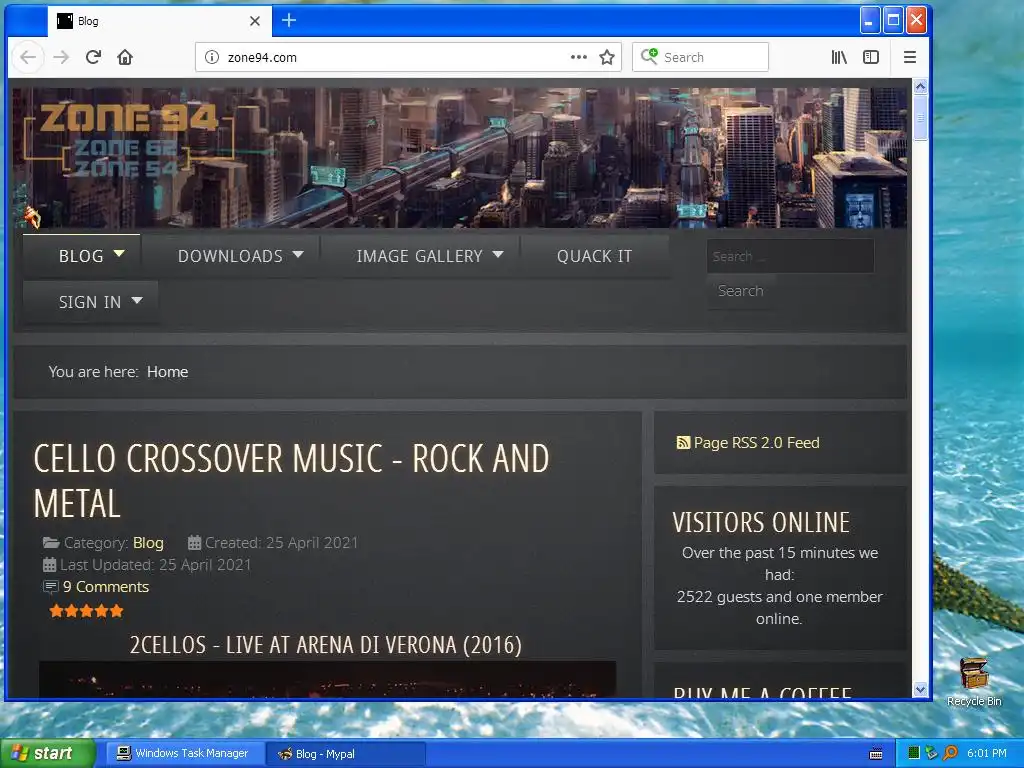Follow the Home breadcrumb link
This screenshot has width=1024, height=768.
click(x=167, y=372)
